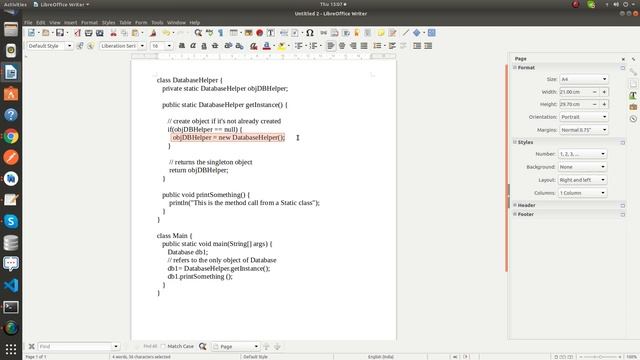Open the Columns dropdown
This screenshot has width=640, height=360.
coord(582,193)
